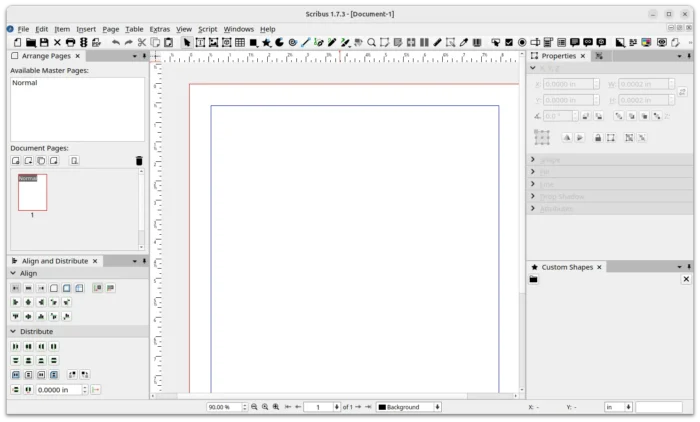This screenshot has height=422, width=700.
Task: Click the Insert Table tool
Action: click(240, 42)
